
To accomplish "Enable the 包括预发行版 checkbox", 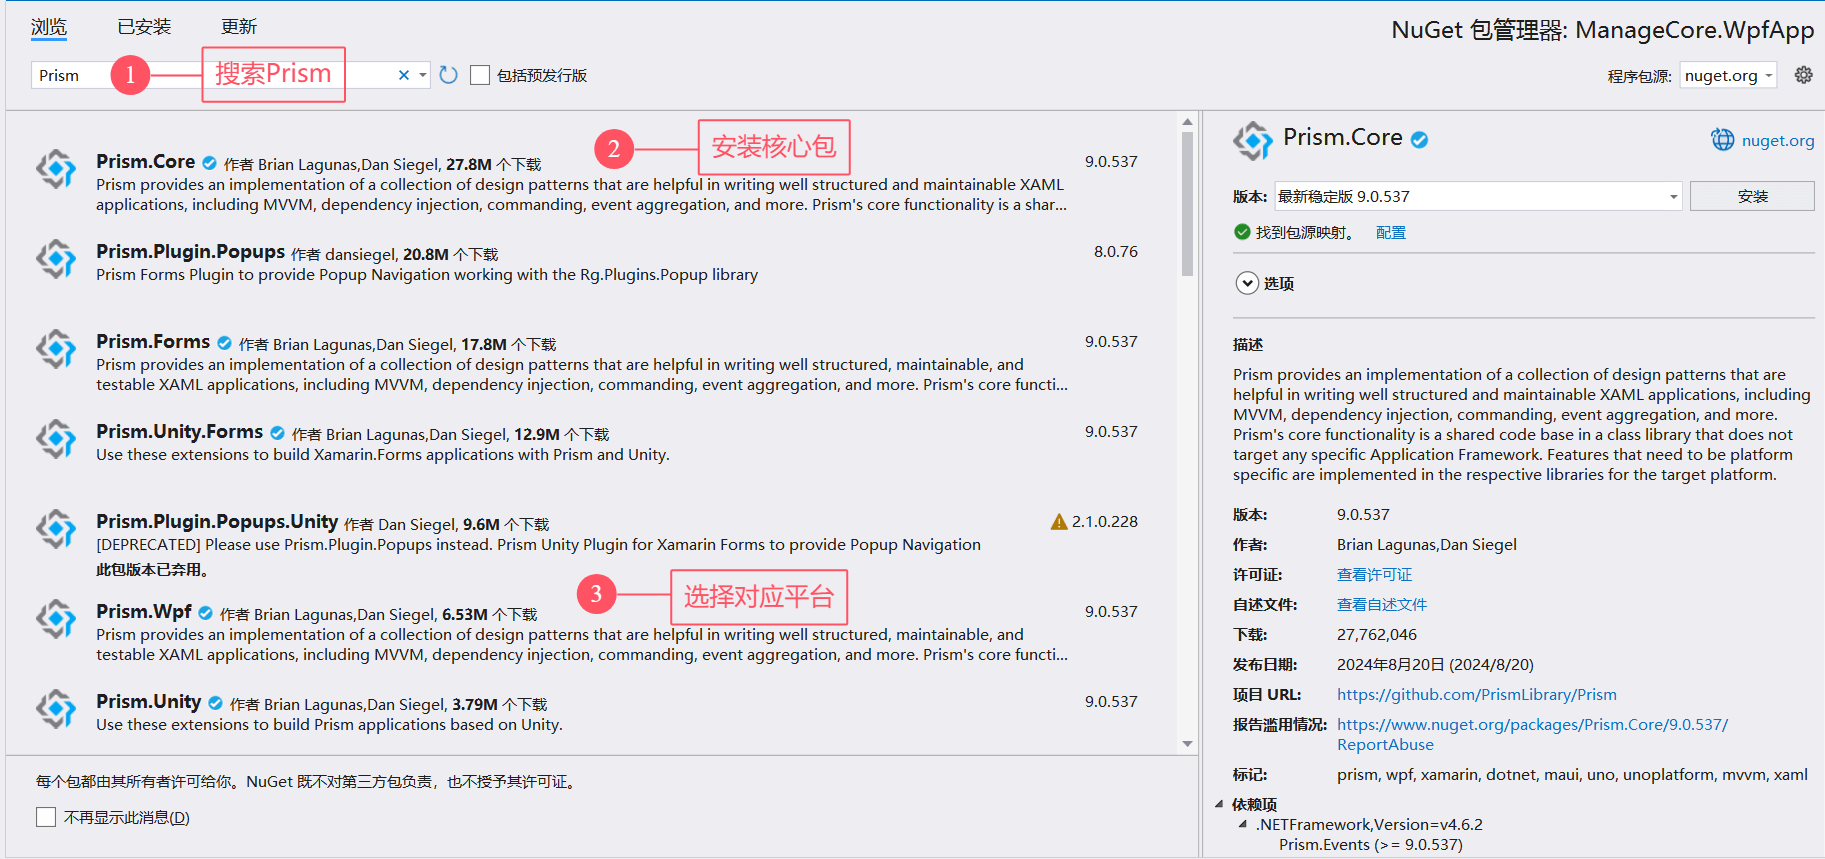I will (480, 75).
